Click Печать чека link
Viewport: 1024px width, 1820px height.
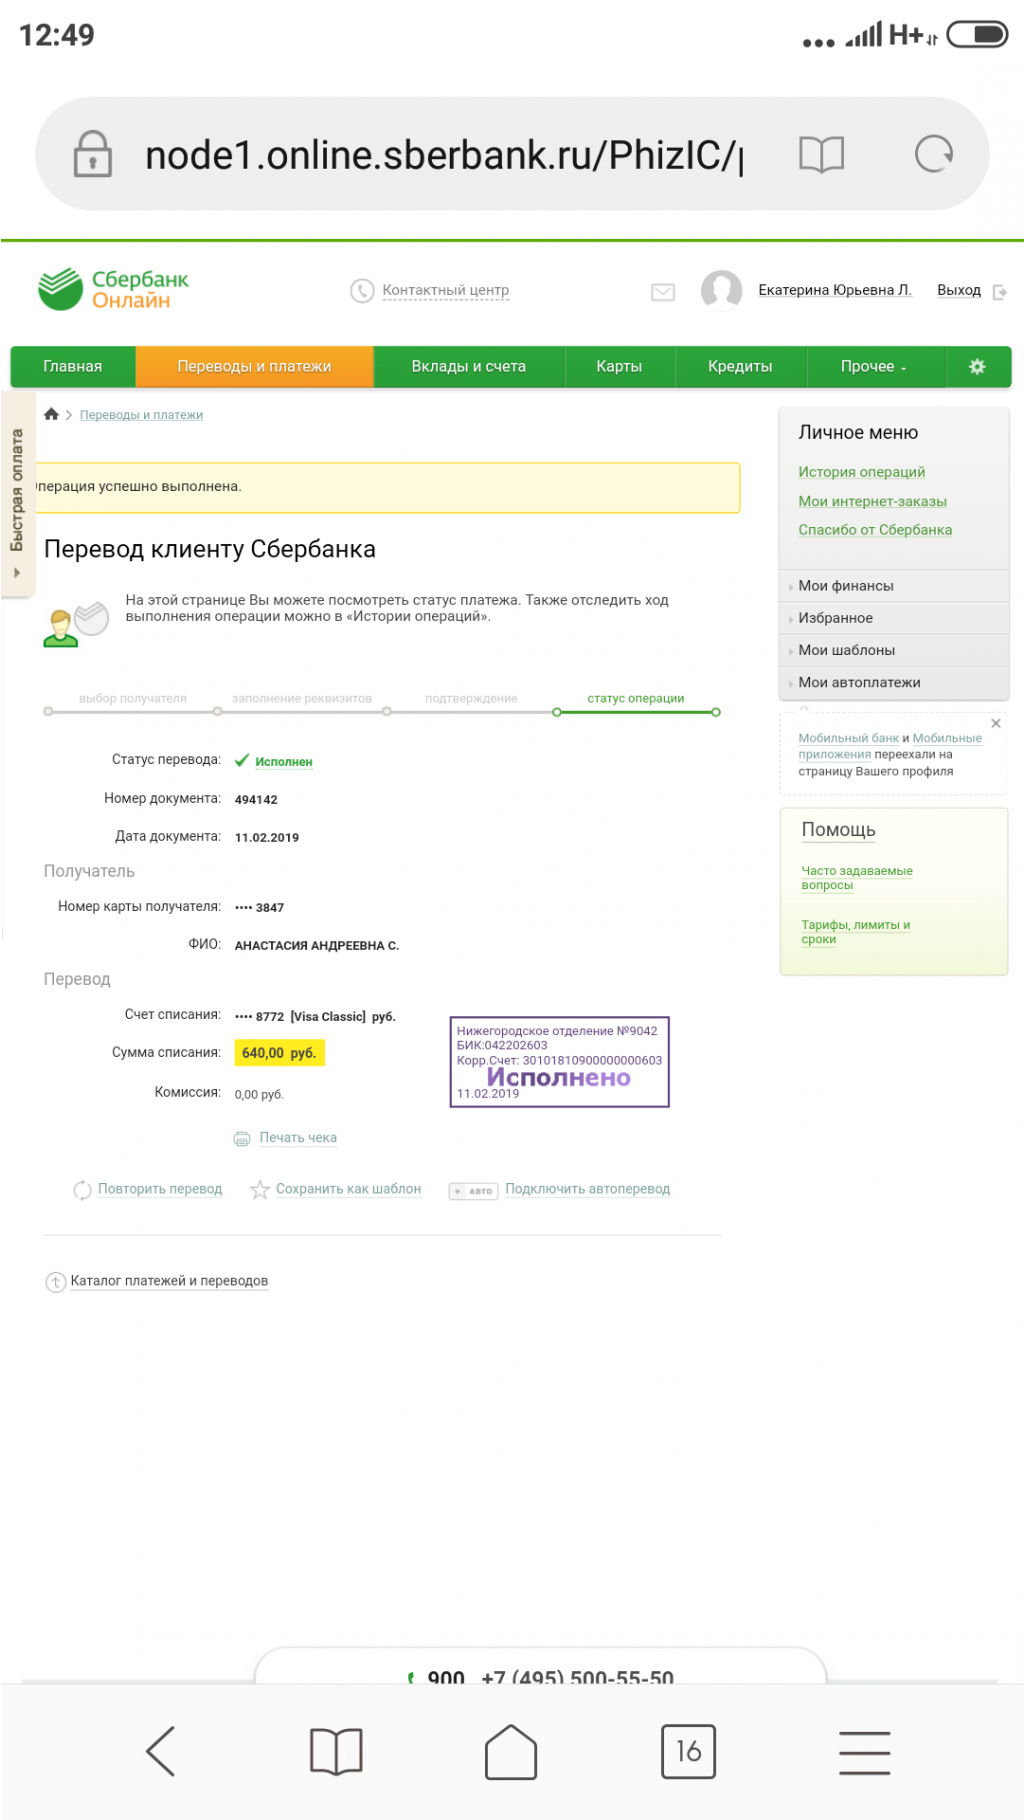coord(298,1138)
